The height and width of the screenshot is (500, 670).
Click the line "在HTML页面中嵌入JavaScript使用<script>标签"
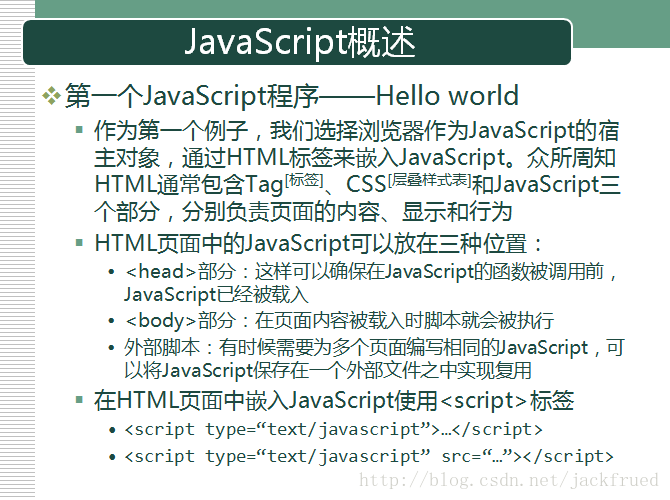point(334,401)
